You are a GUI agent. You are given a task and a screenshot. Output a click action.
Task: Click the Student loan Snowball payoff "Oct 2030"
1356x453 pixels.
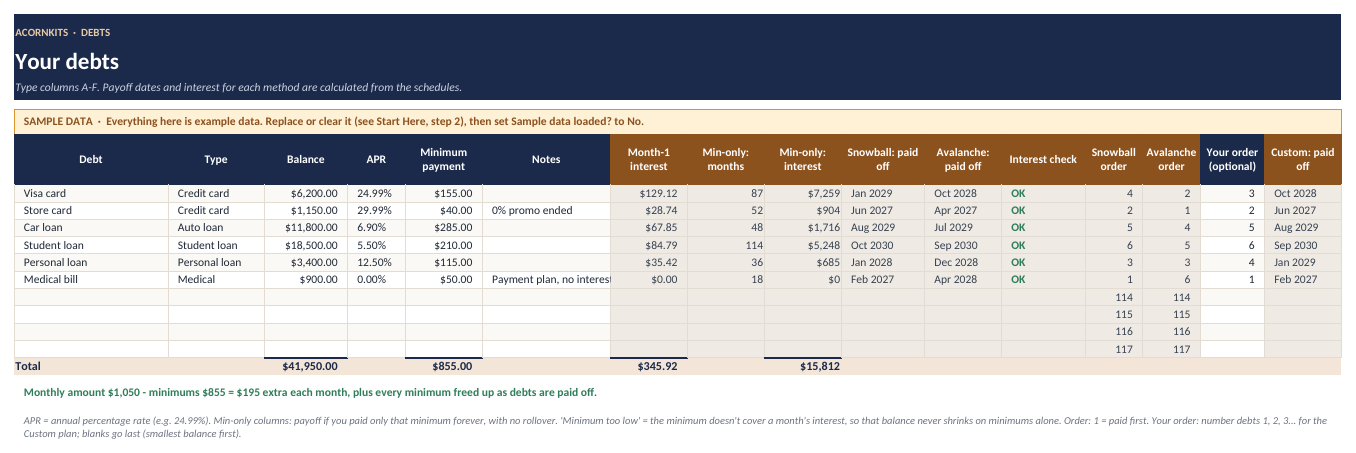click(x=883, y=245)
